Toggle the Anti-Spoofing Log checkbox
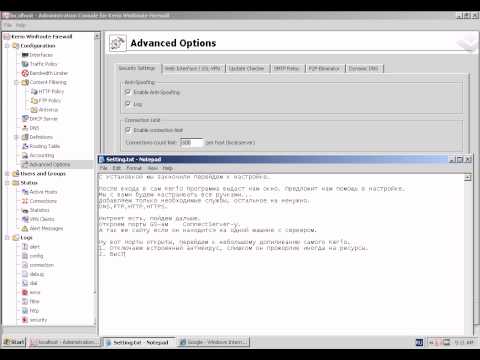480x360 pixels. (128, 104)
